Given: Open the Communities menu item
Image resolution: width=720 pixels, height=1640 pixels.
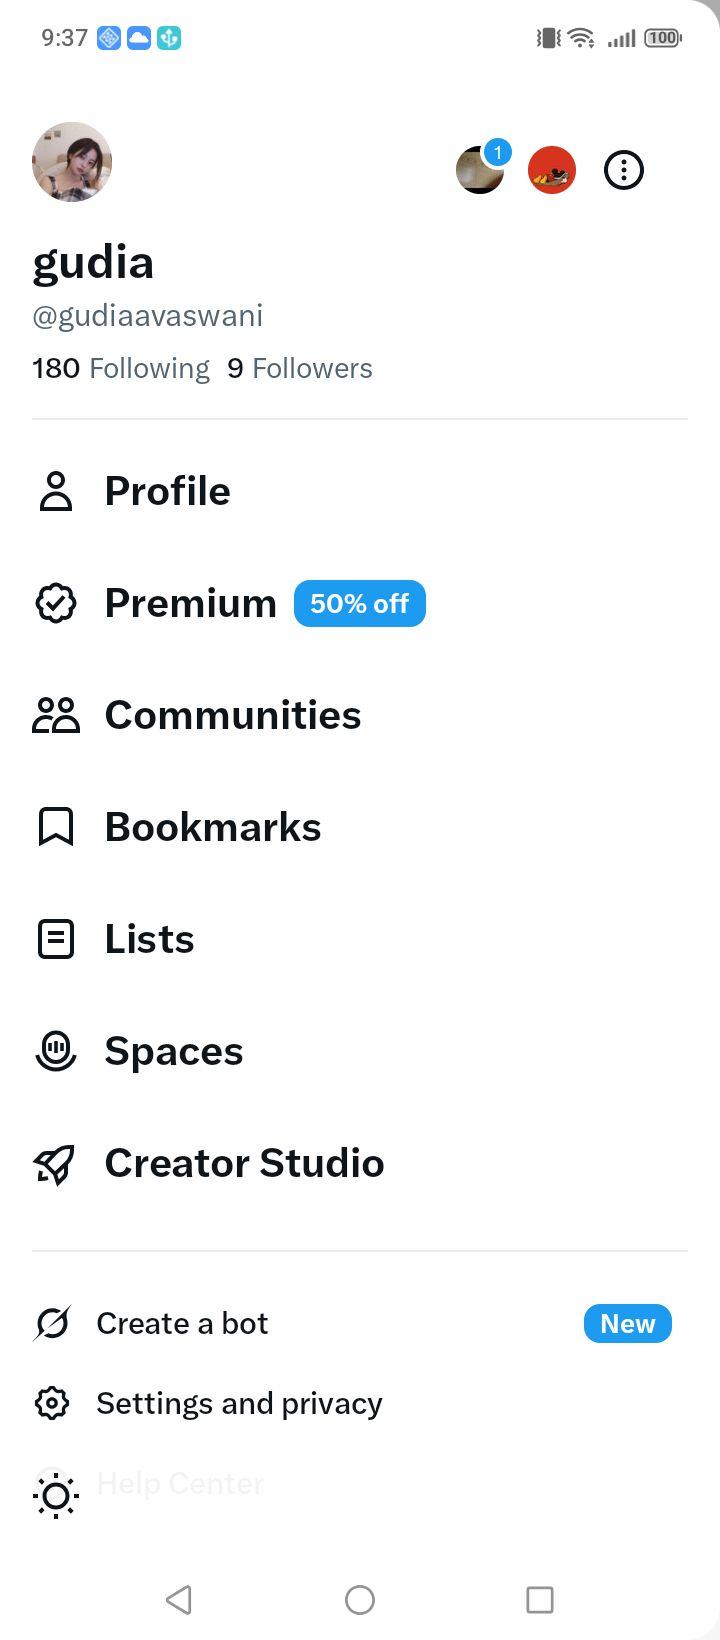Looking at the screenshot, I should click(360, 715).
